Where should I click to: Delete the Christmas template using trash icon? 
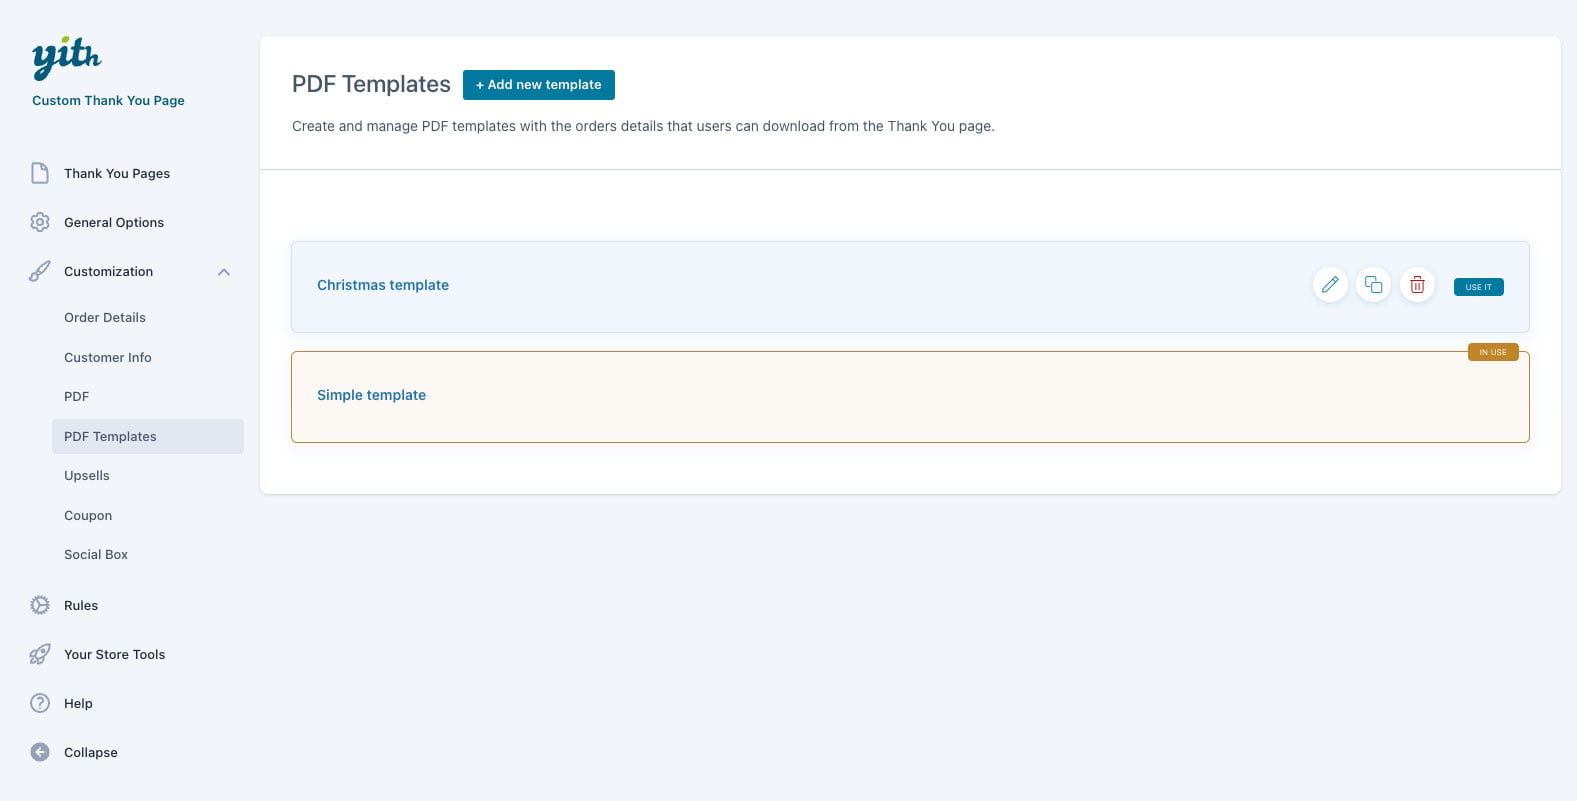pyautogui.click(x=1417, y=285)
